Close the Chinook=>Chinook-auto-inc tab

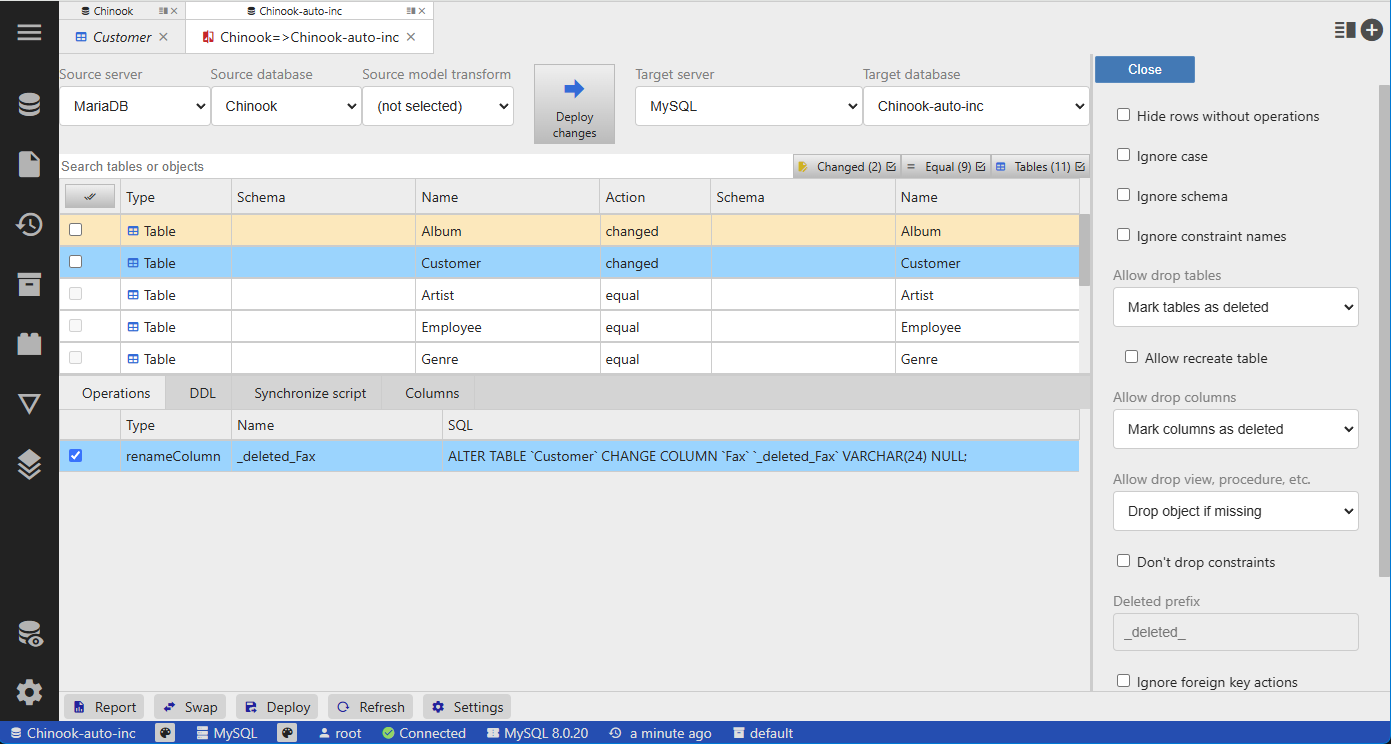click(x=412, y=37)
